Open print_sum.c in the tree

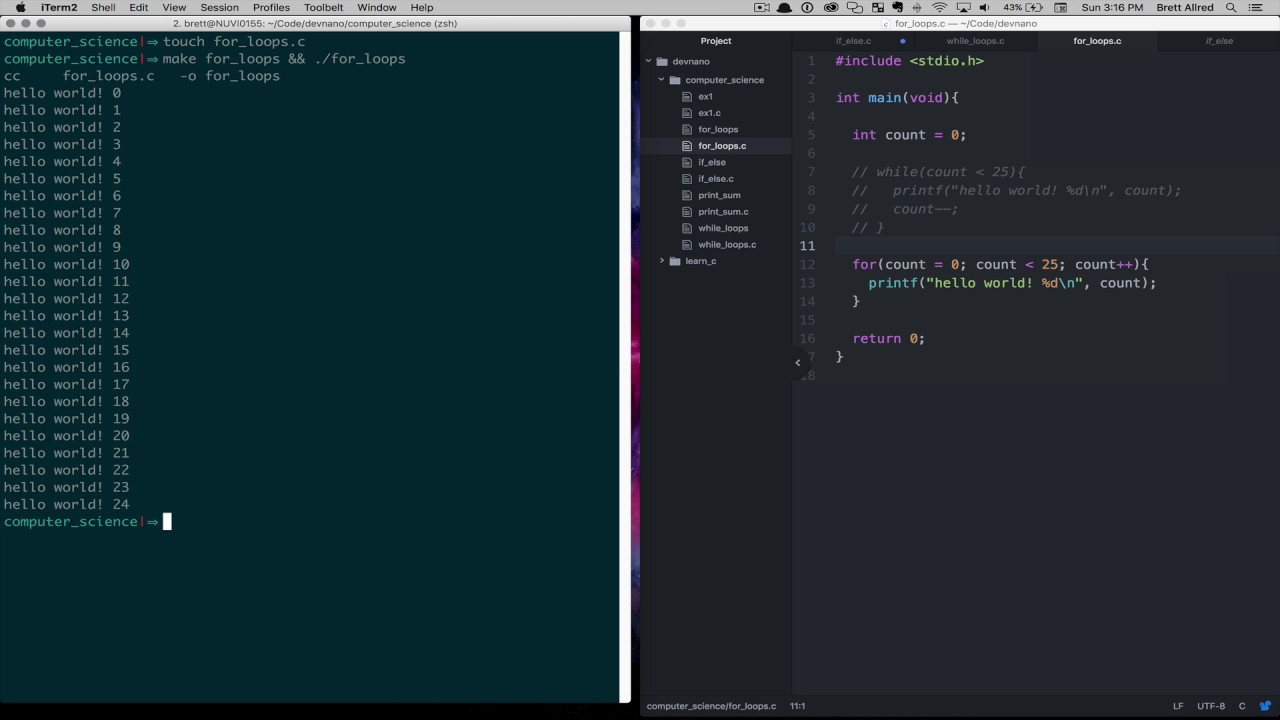[x=723, y=212]
